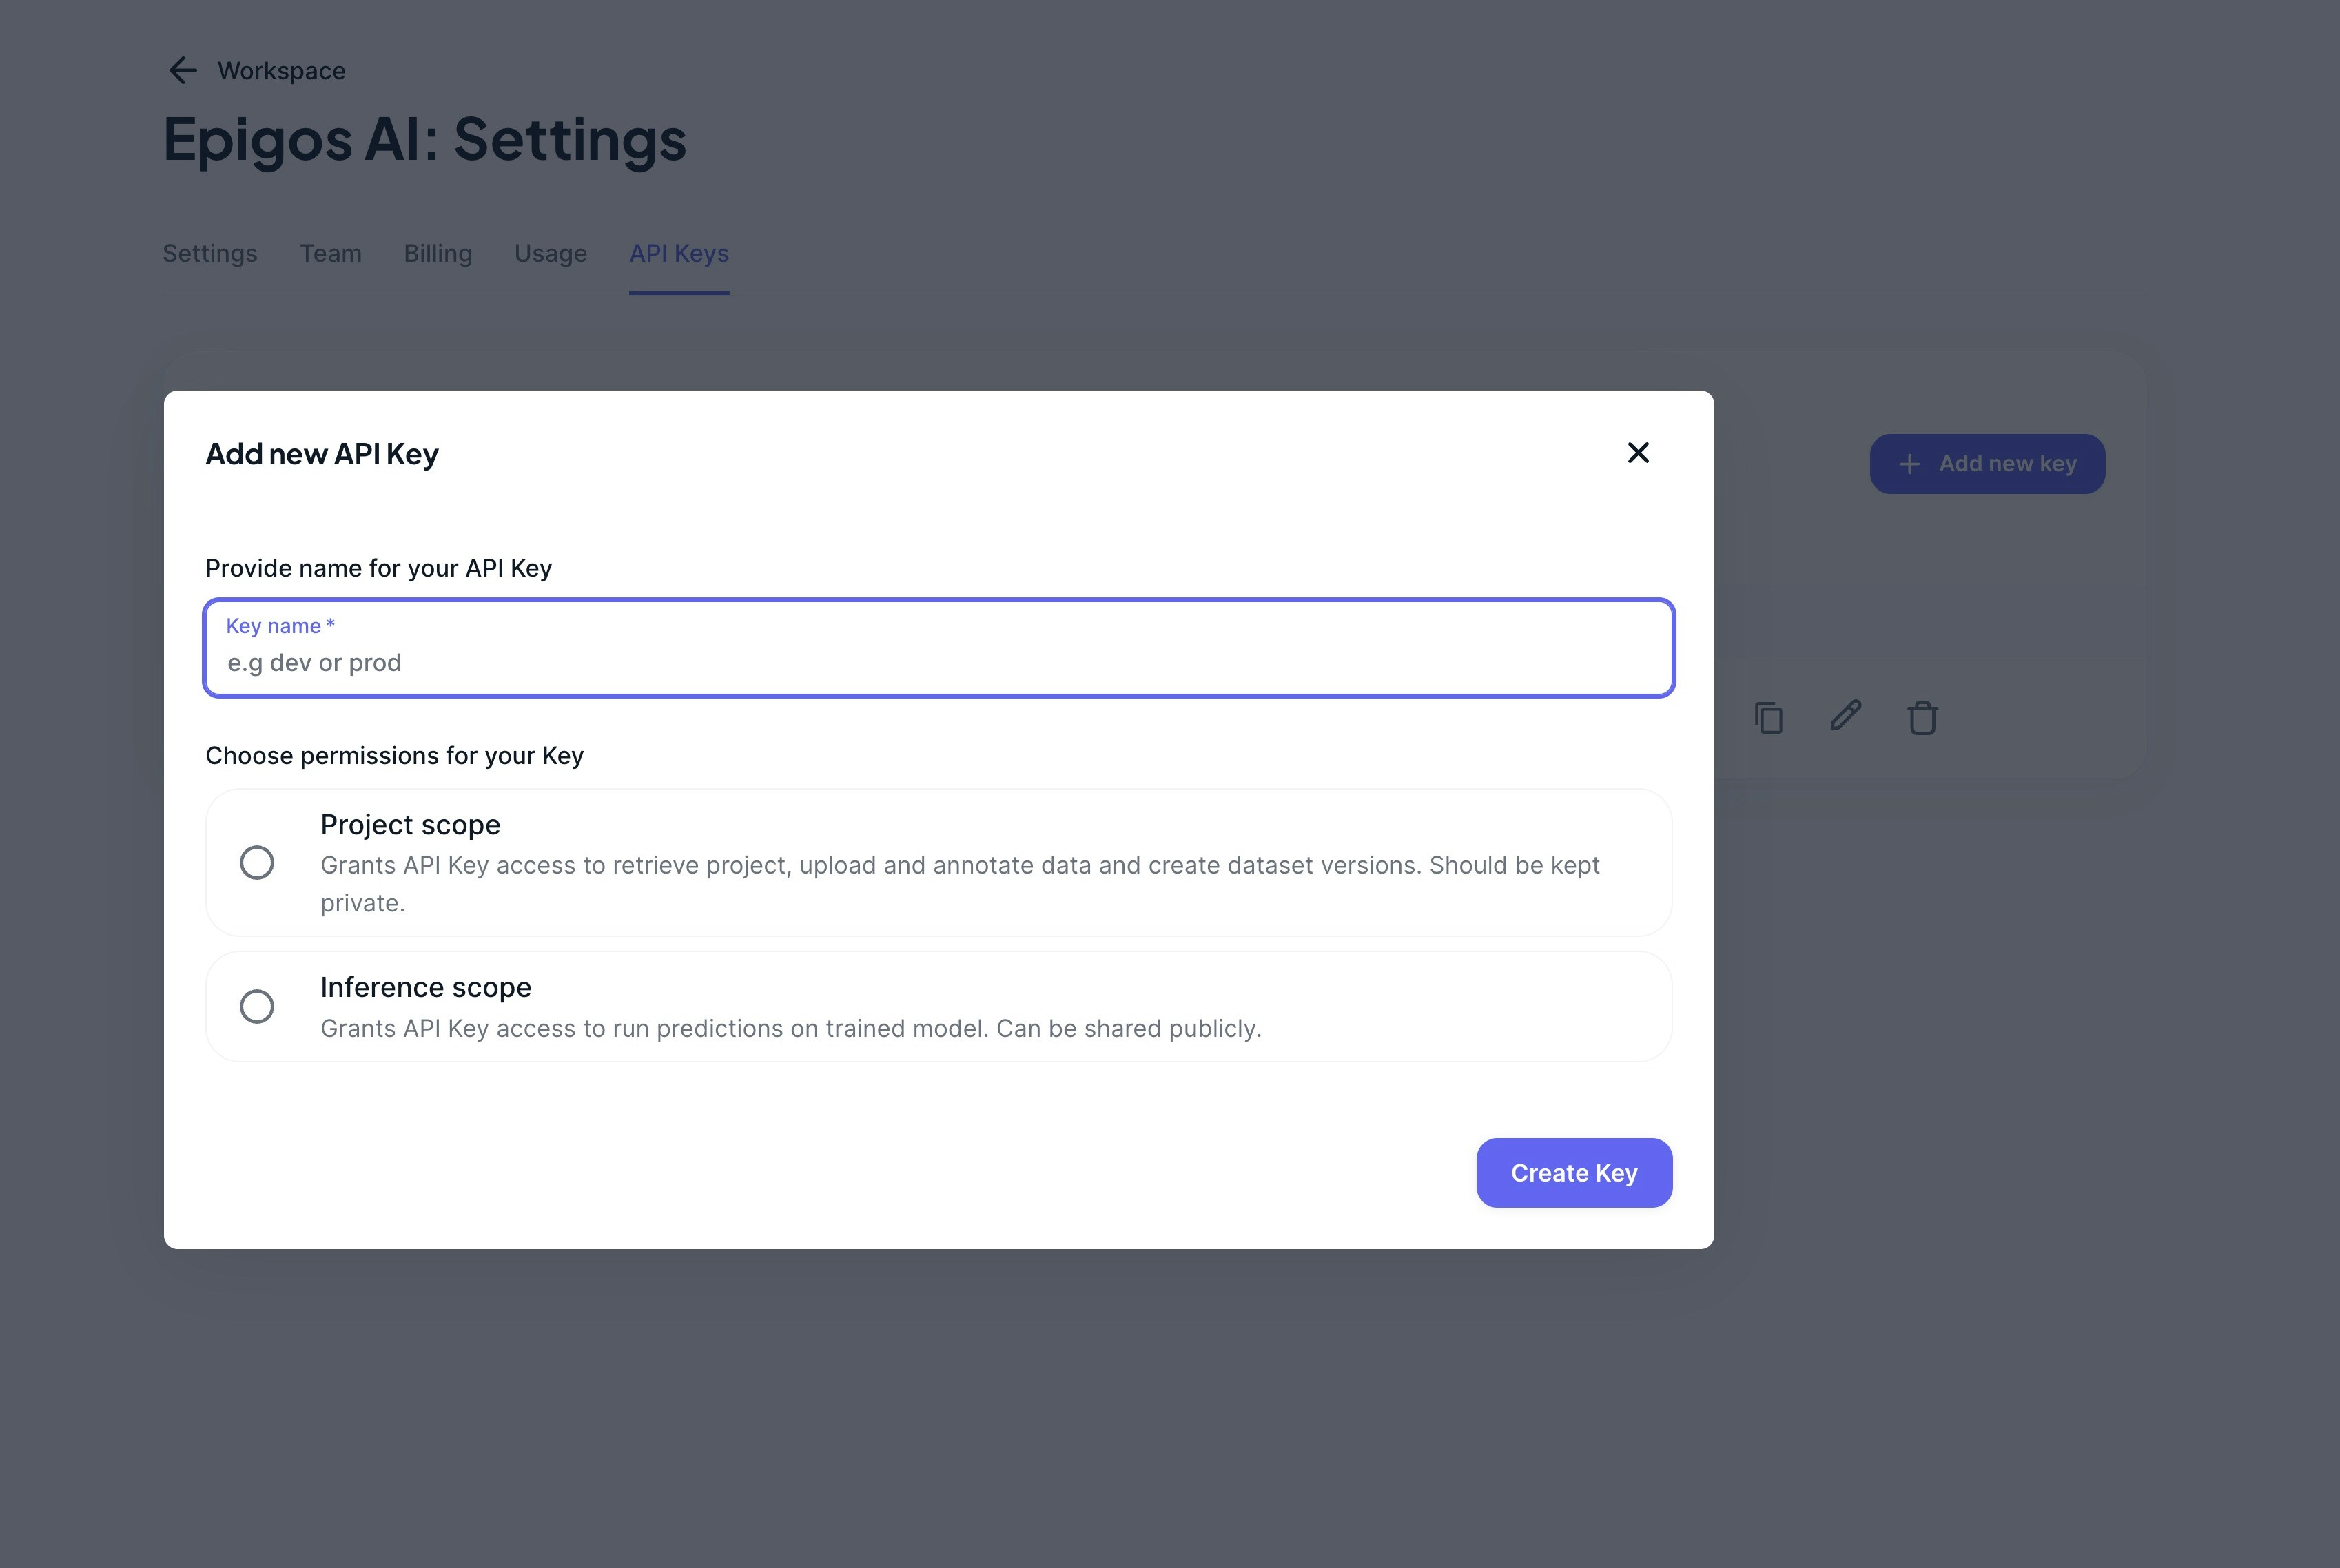The image size is (2340, 1568).
Task: Open the Usage tab
Action: [x=550, y=253]
